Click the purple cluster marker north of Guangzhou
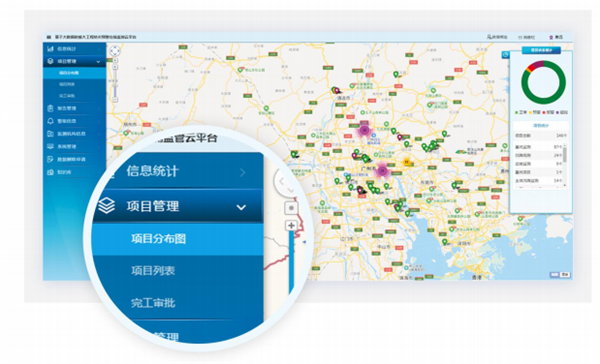600x364 pixels. 365,131
